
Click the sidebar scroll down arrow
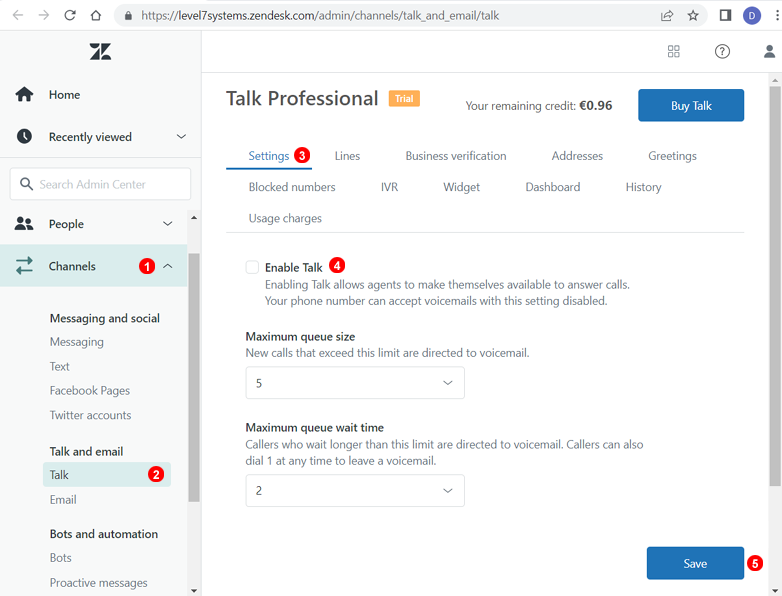(194, 591)
